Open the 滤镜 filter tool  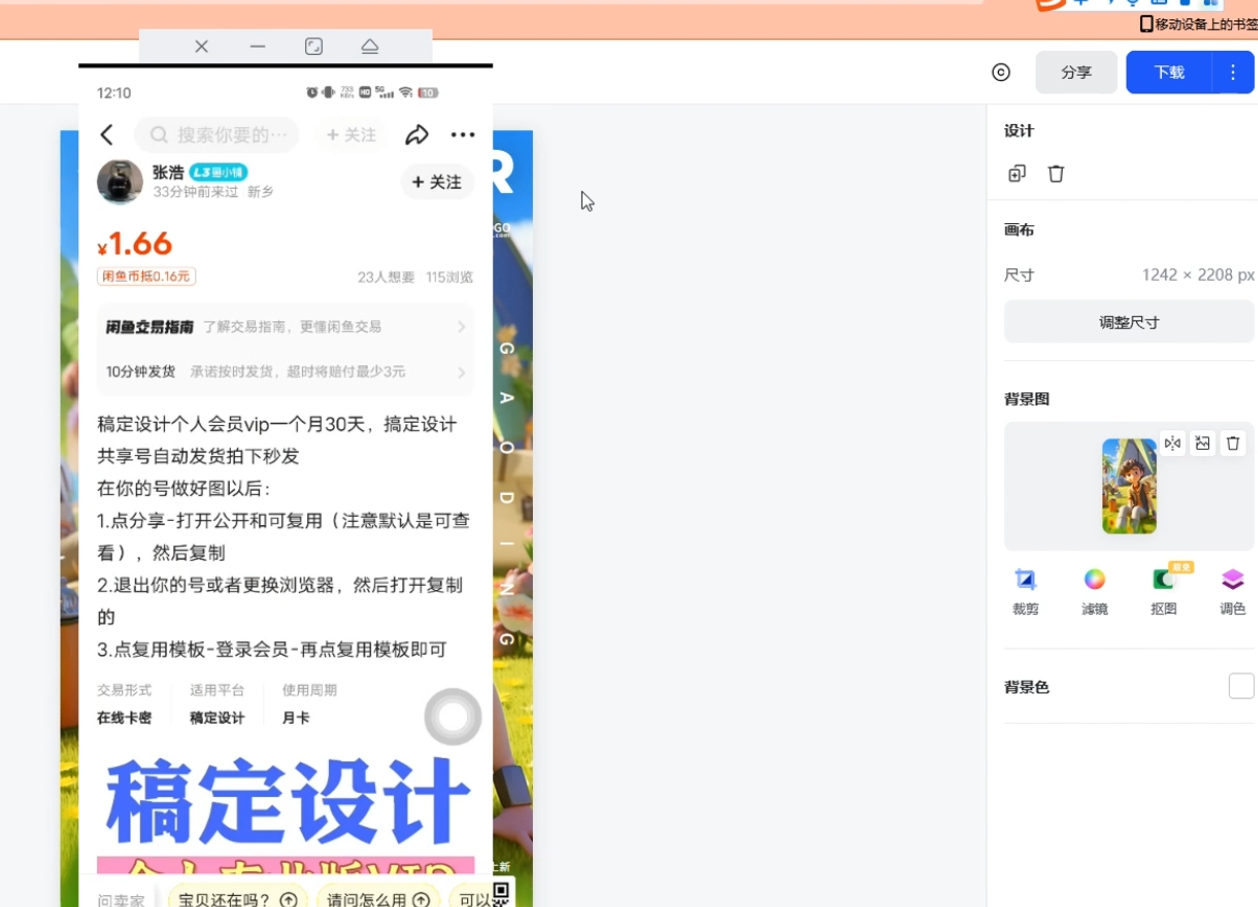1094,590
